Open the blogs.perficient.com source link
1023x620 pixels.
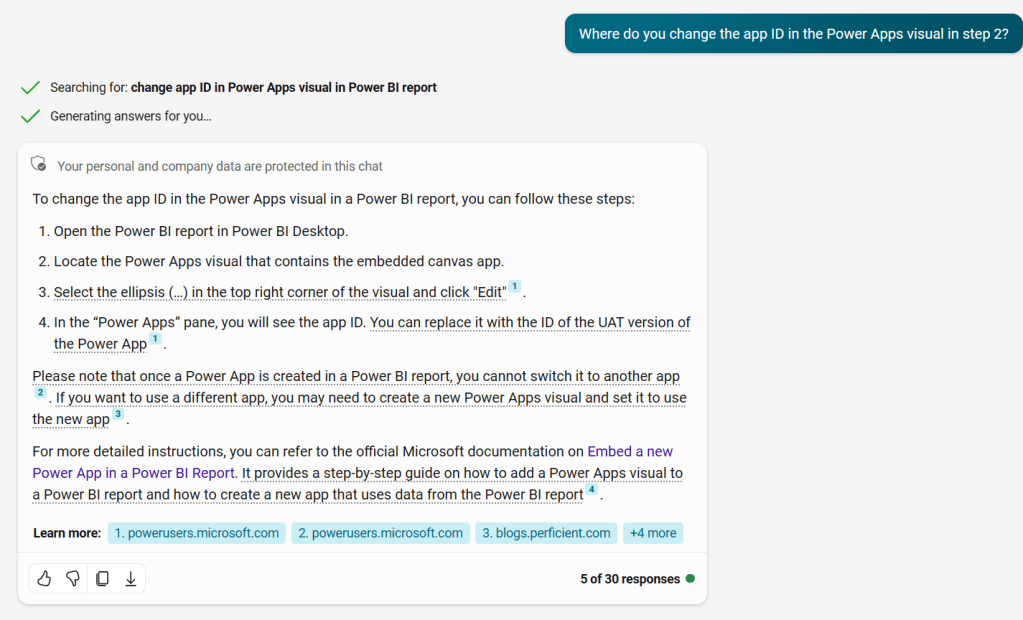coord(546,533)
